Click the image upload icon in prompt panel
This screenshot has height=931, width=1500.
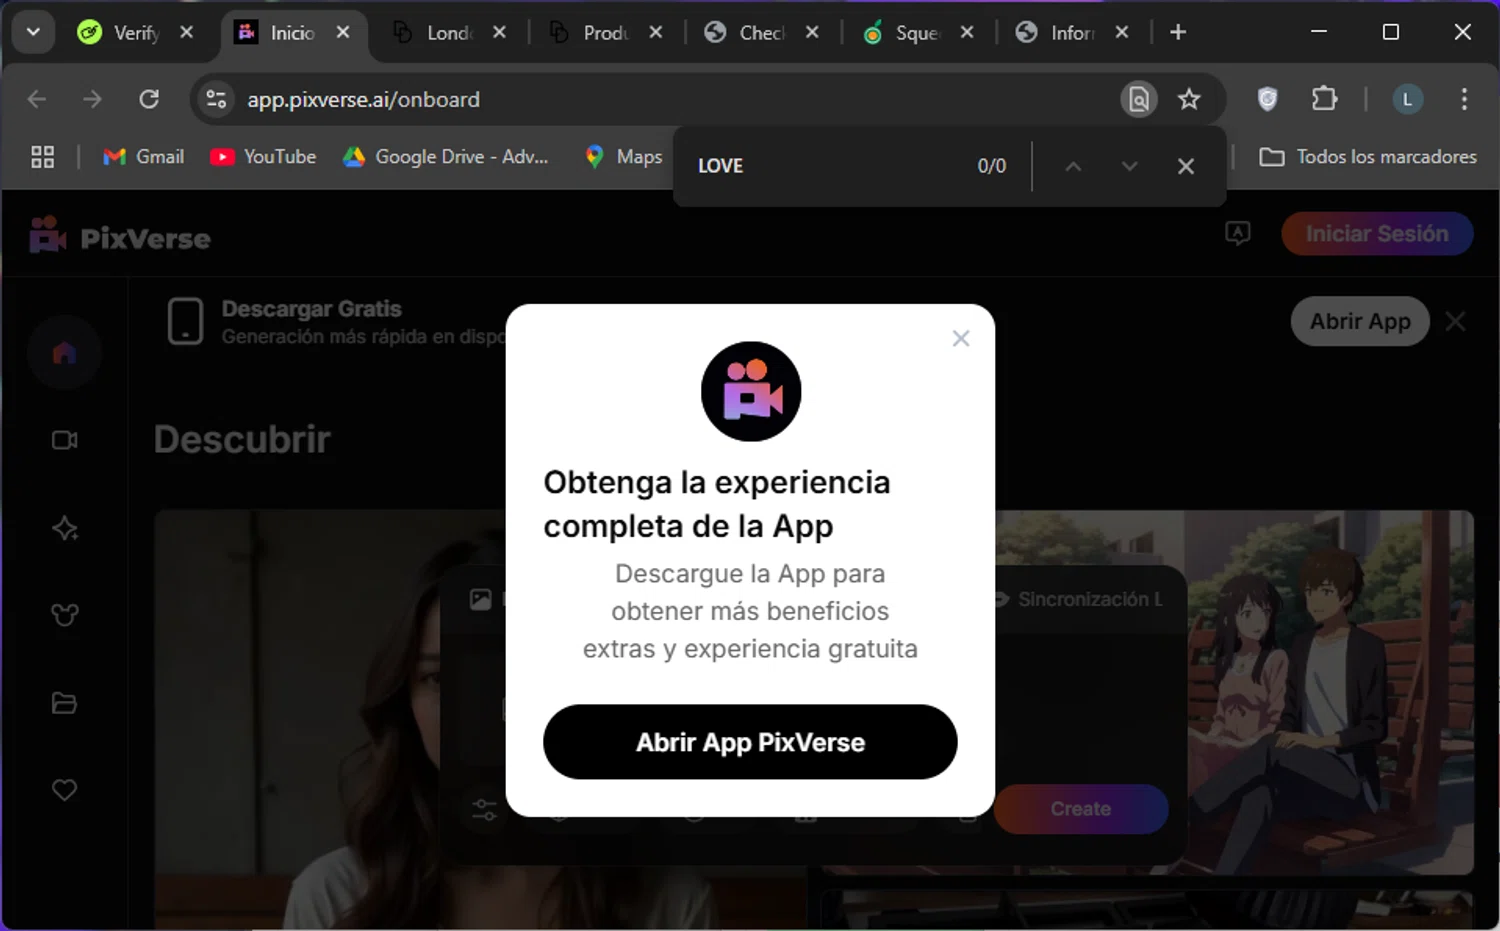pyautogui.click(x=481, y=599)
